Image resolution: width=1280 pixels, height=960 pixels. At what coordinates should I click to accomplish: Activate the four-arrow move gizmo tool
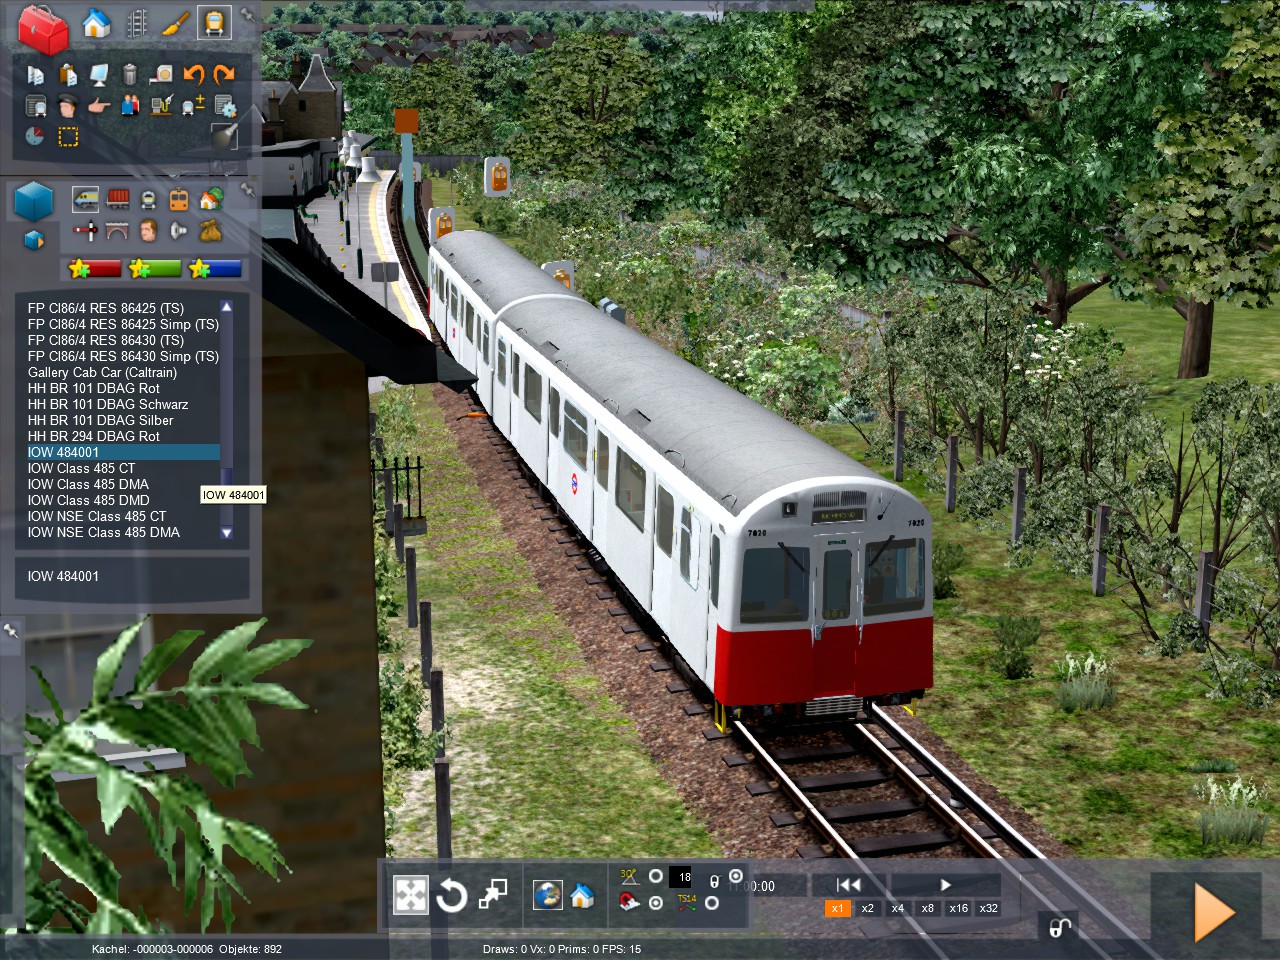411,895
